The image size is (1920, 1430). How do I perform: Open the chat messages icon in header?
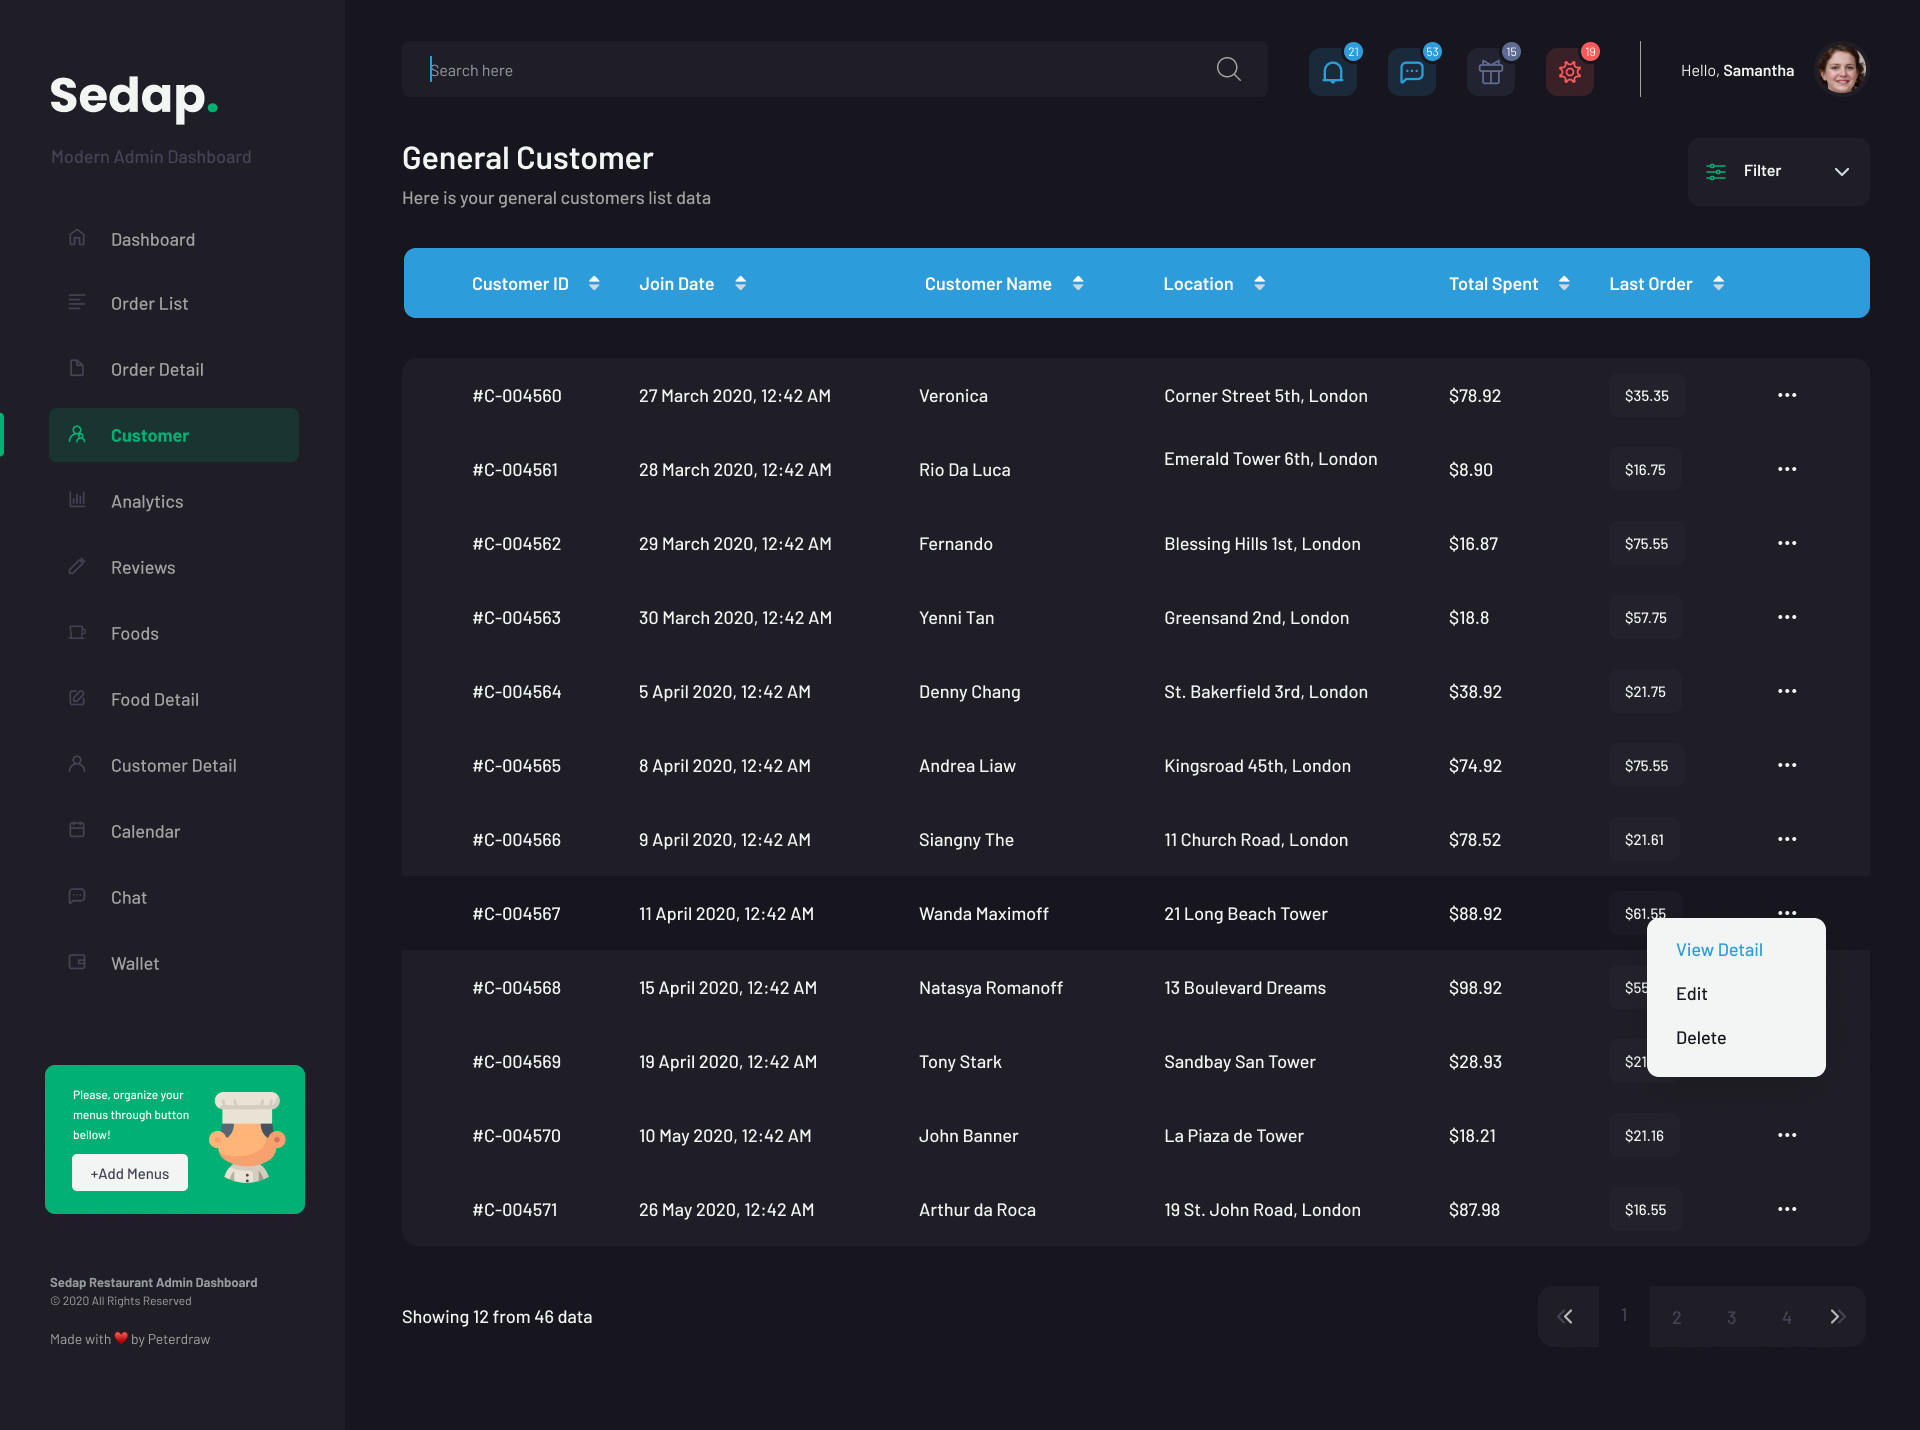[1411, 72]
